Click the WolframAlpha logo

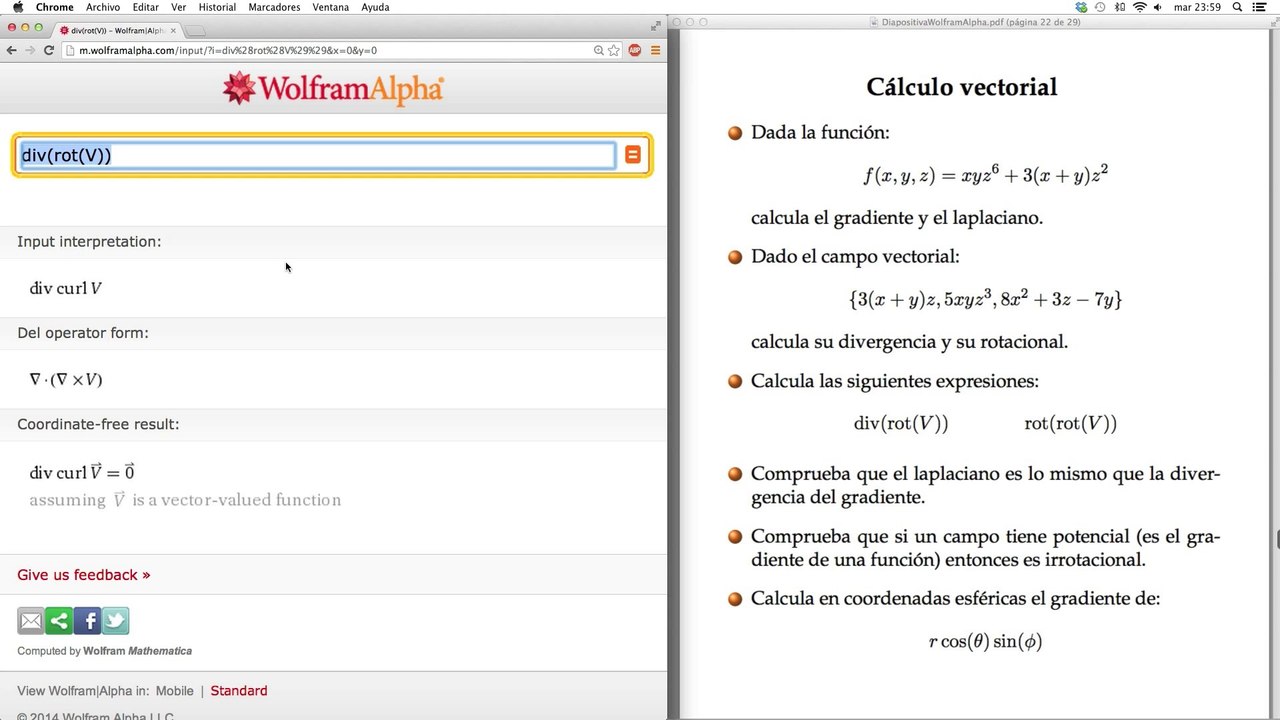tap(333, 88)
